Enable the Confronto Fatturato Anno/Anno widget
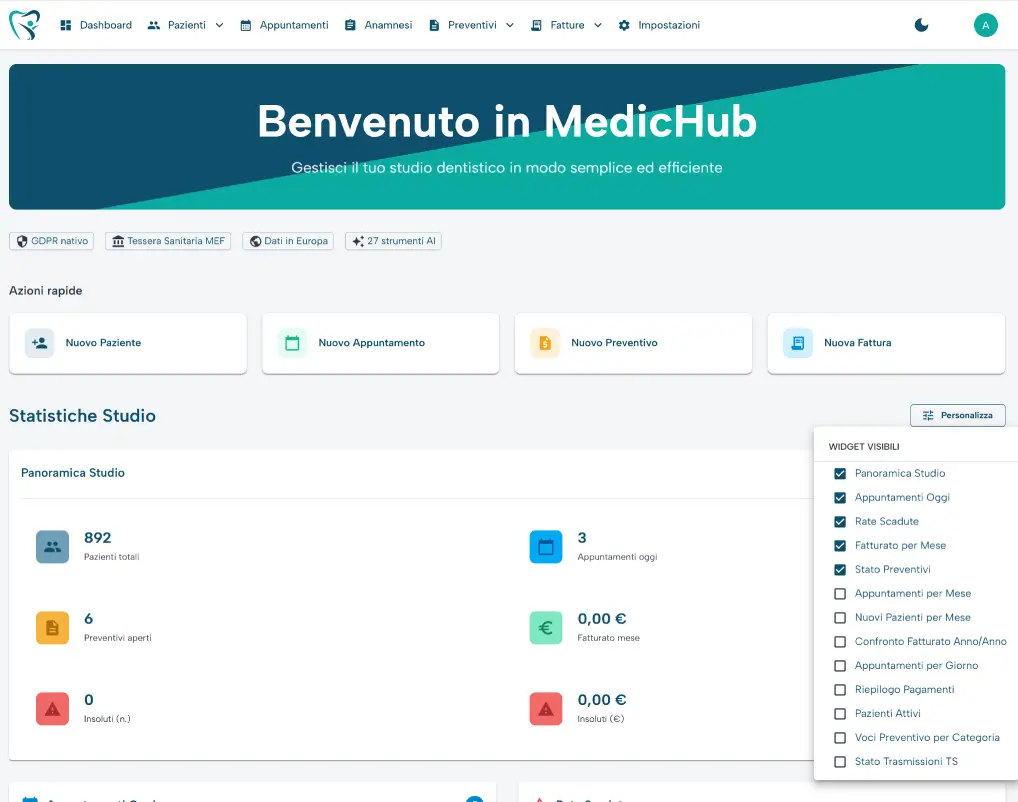Image resolution: width=1018 pixels, height=802 pixels. coord(840,642)
